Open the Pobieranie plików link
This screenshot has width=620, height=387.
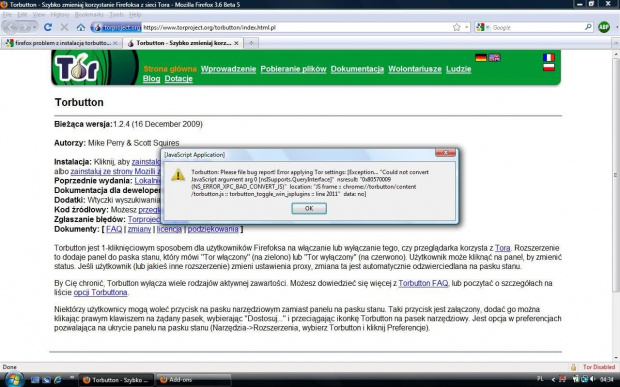coord(293,69)
